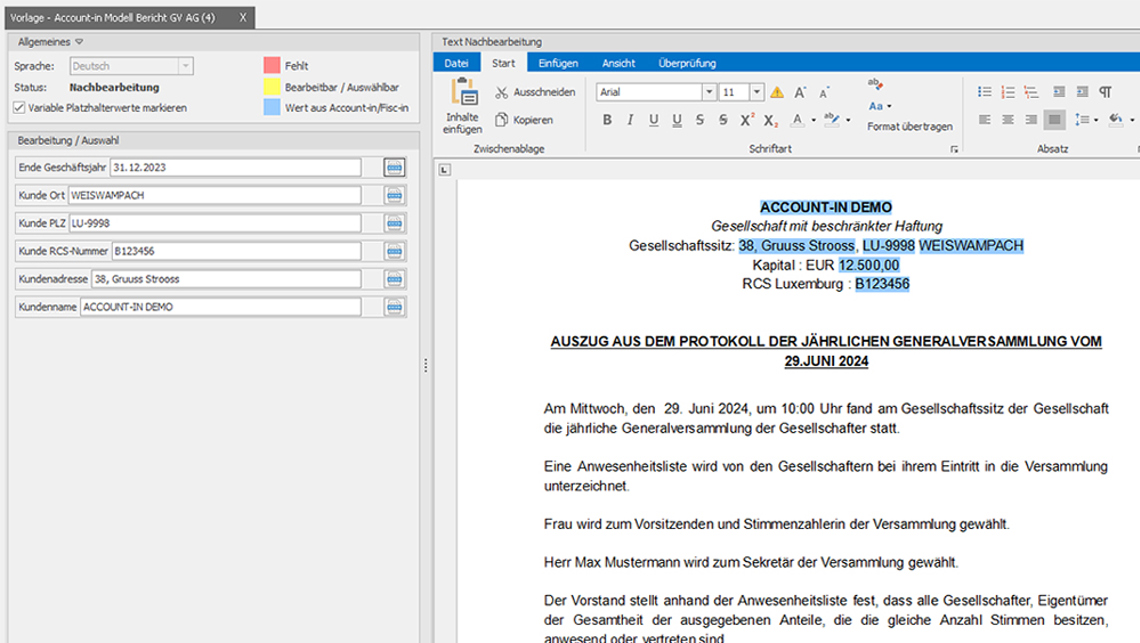This screenshot has height=643, width=1140.
Task: Switch to the Einfügen ribbon tab
Action: [558, 63]
